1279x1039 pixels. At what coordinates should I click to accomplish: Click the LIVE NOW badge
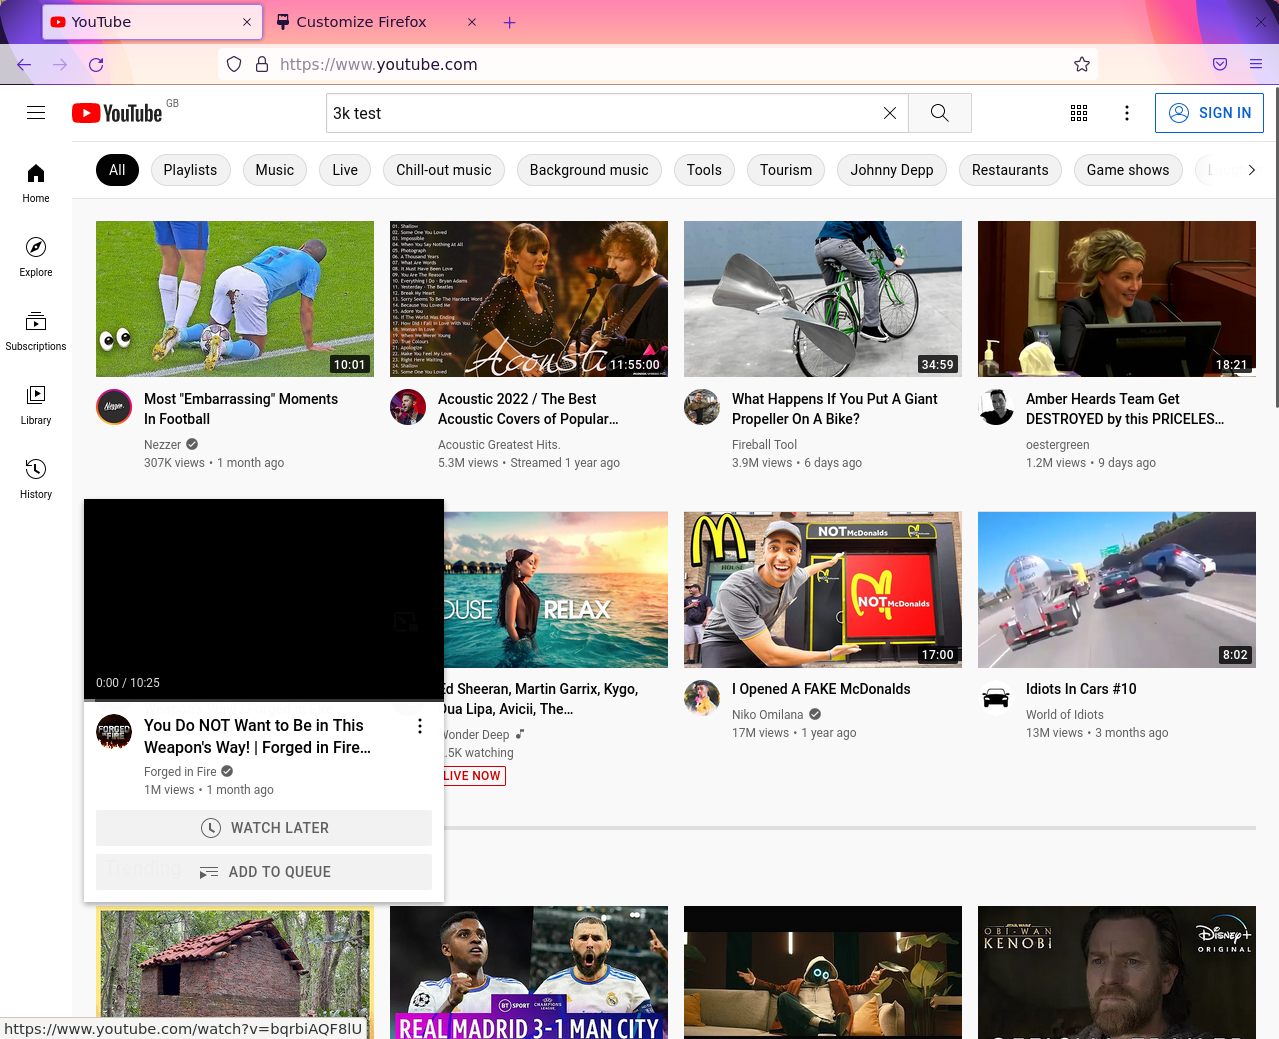point(472,776)
